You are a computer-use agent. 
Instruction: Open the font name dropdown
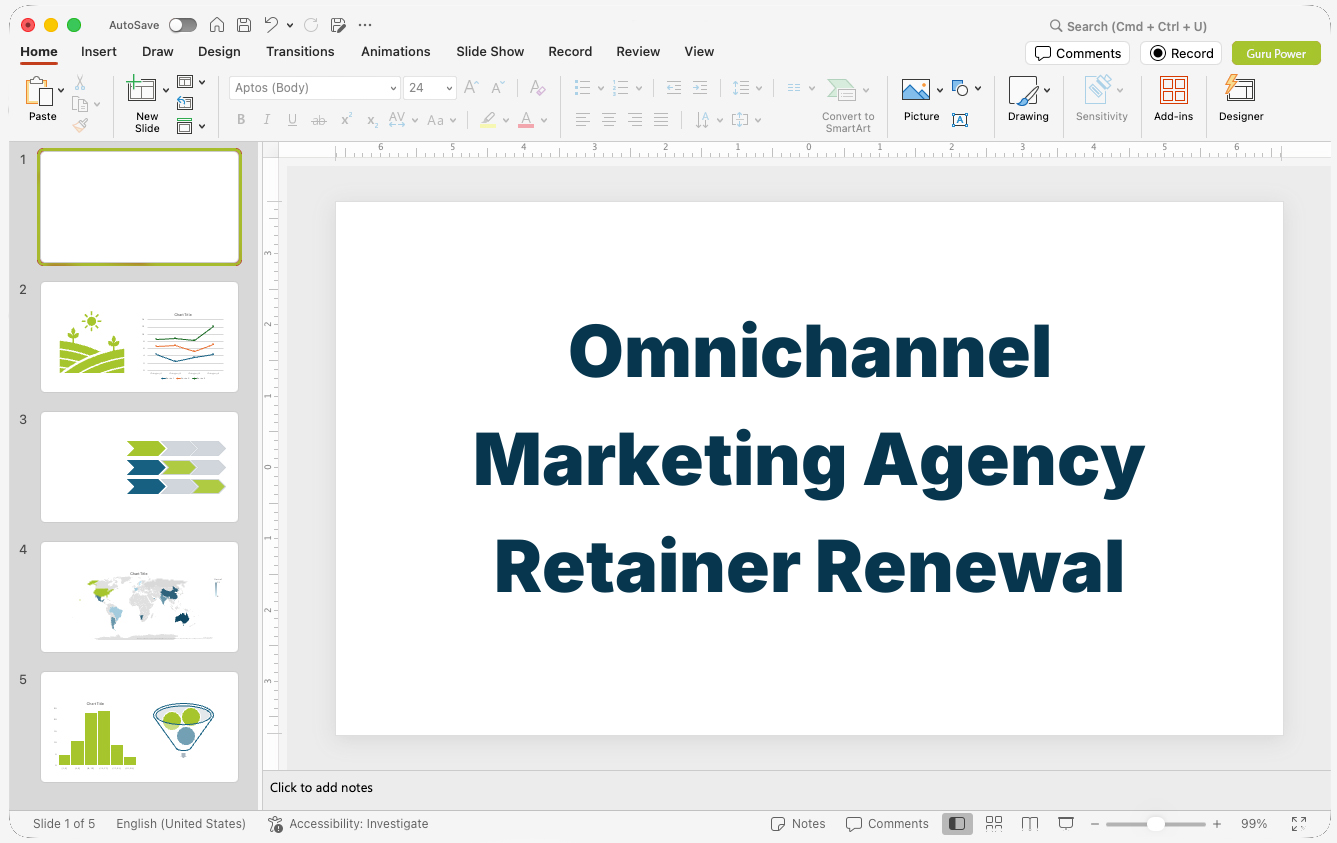point(393,88)
